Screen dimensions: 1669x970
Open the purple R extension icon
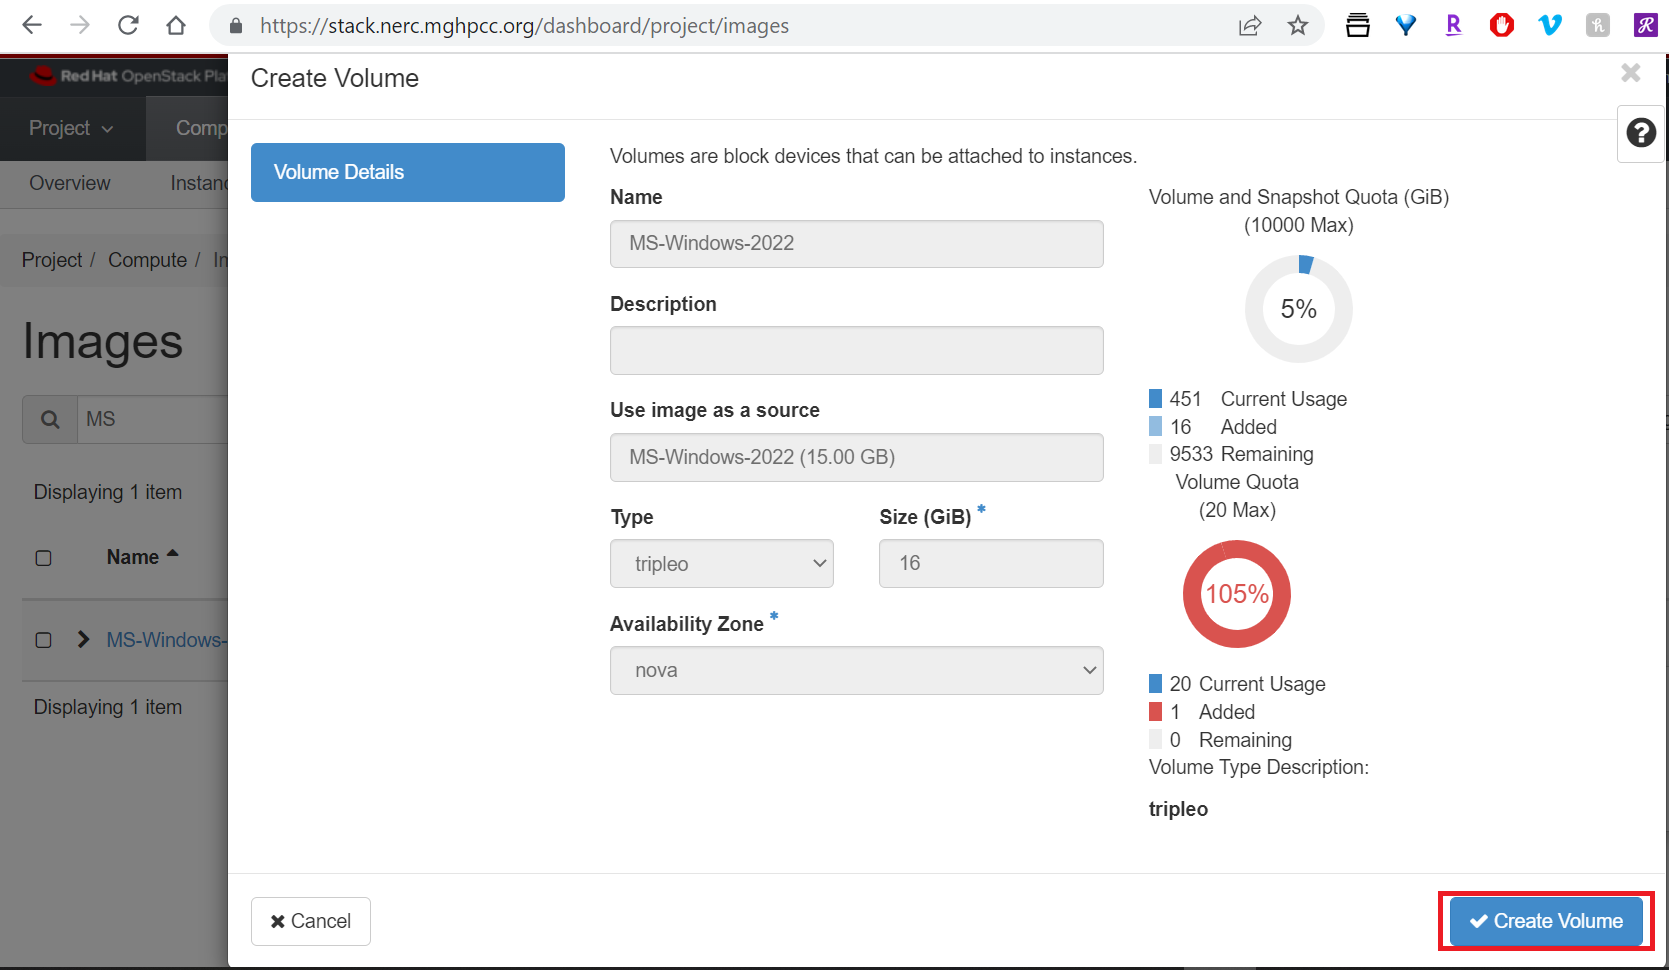click(1454, 26)
